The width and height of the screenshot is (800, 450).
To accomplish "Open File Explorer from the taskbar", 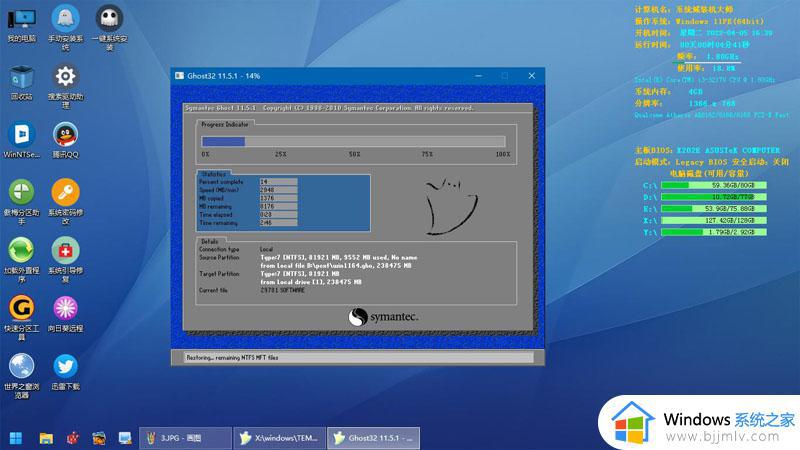I will [46, 438].
